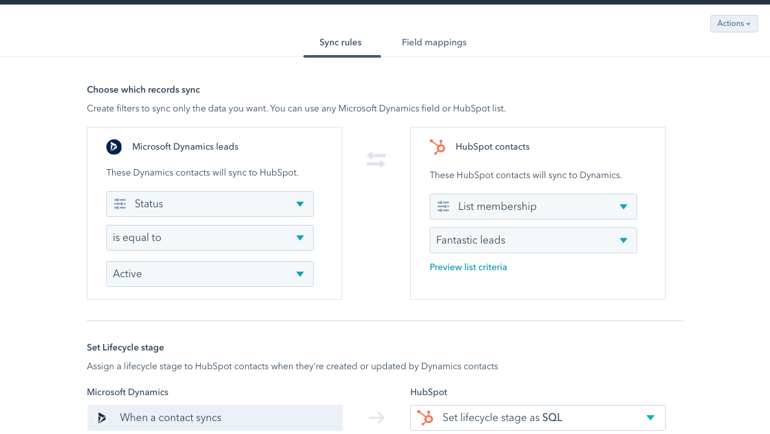Click the 'When a contact syncs' field
Image resolution: width=770 pixels, height=434 pixels.
coord(215,418)
